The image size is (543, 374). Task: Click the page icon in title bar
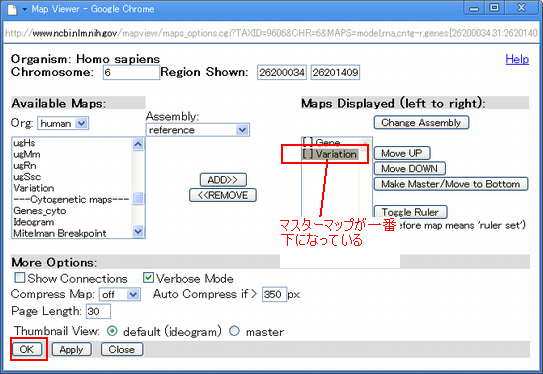point(12,9)
